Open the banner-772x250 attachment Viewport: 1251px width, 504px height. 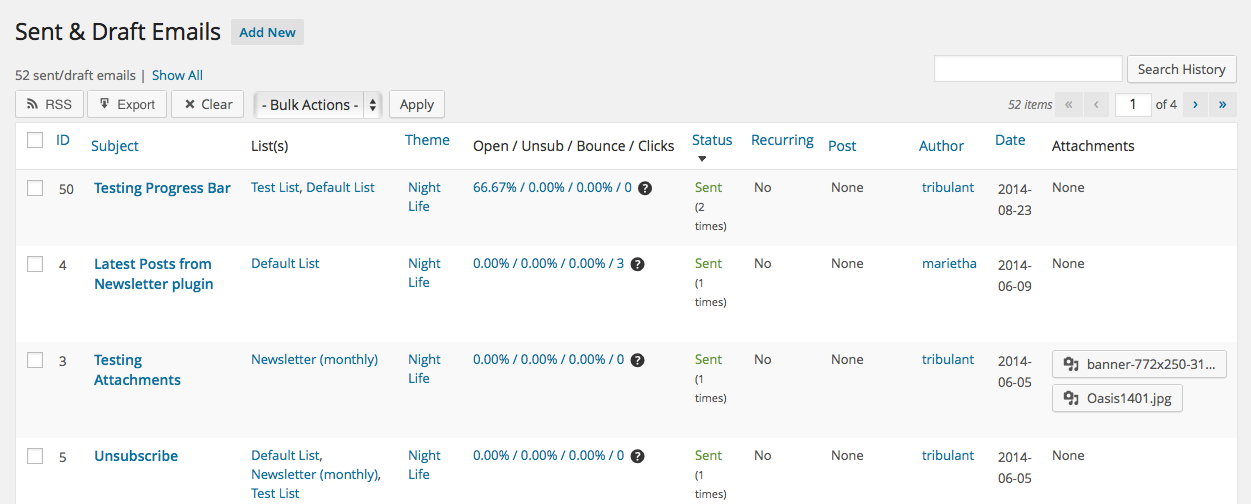1139,364
